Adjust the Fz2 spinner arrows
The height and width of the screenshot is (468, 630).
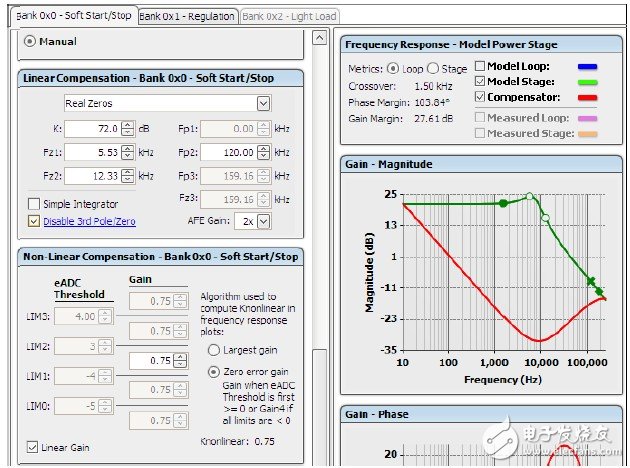(127, 176)
